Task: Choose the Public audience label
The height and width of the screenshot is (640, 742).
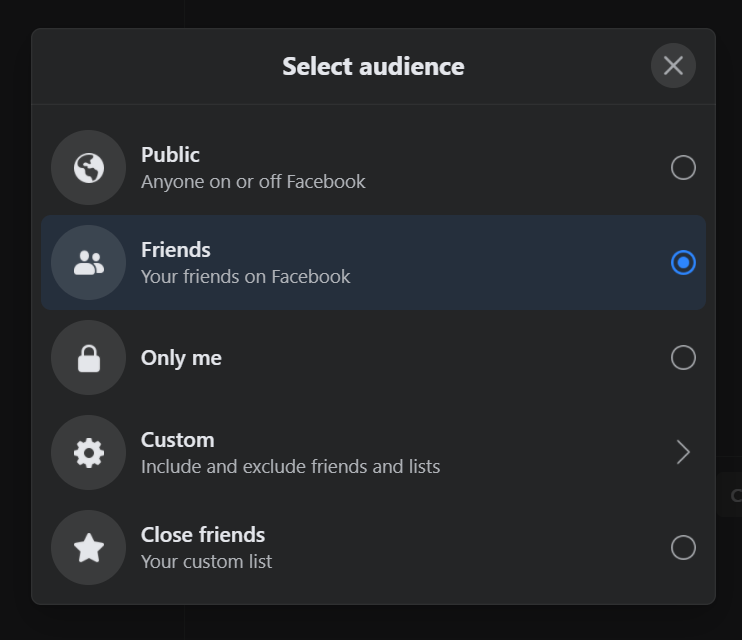Action: (x=170, y=155)
